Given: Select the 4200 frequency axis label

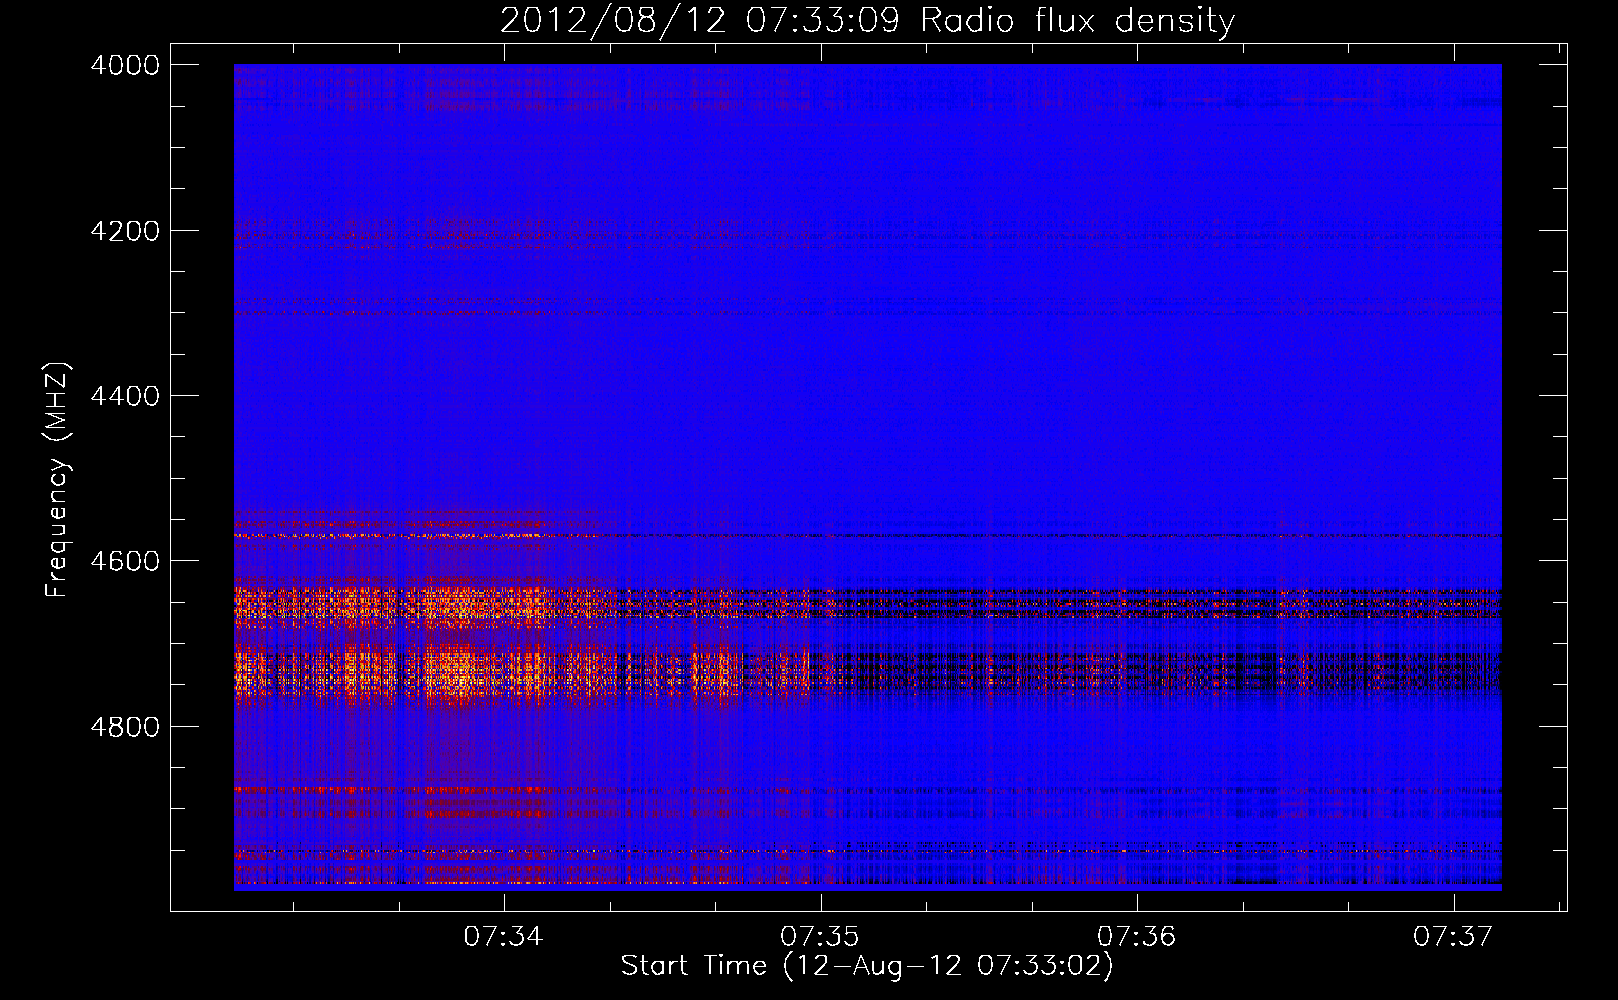Looking at the screenshot, I should (x=125, y=231).
